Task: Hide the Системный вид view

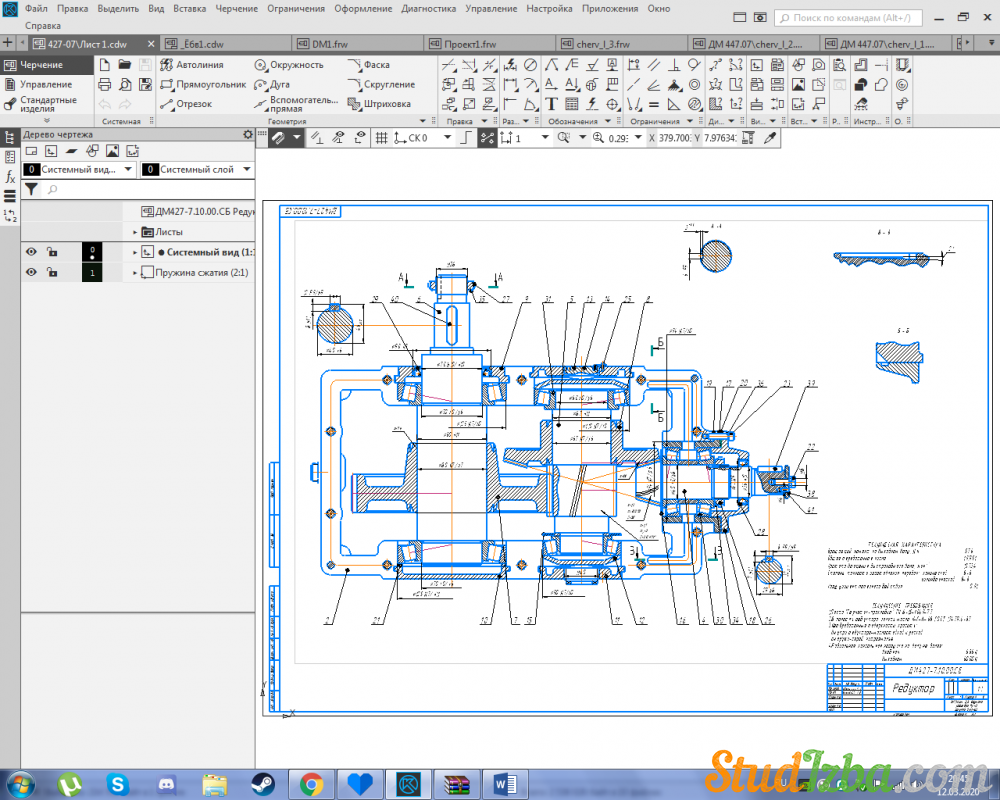Action: (x=31, y=252)
